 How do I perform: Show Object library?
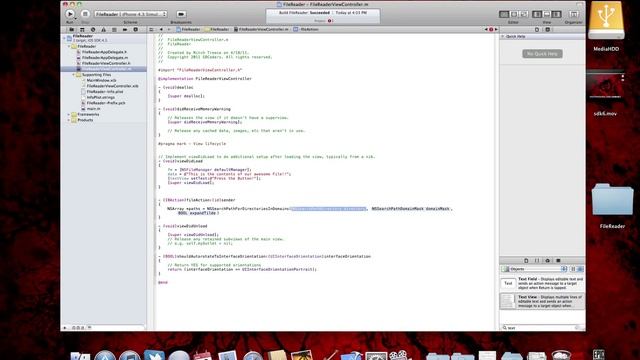point(547,260)
